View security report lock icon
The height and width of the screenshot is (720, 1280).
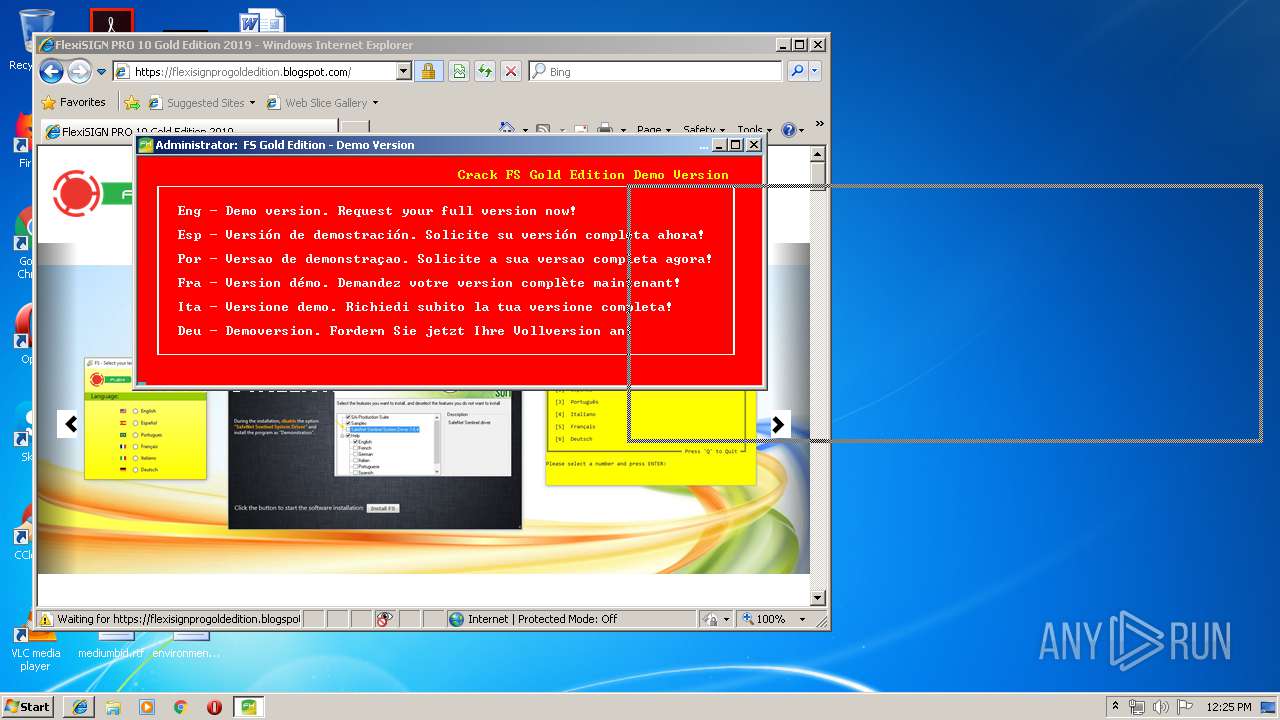pos(428,72)
